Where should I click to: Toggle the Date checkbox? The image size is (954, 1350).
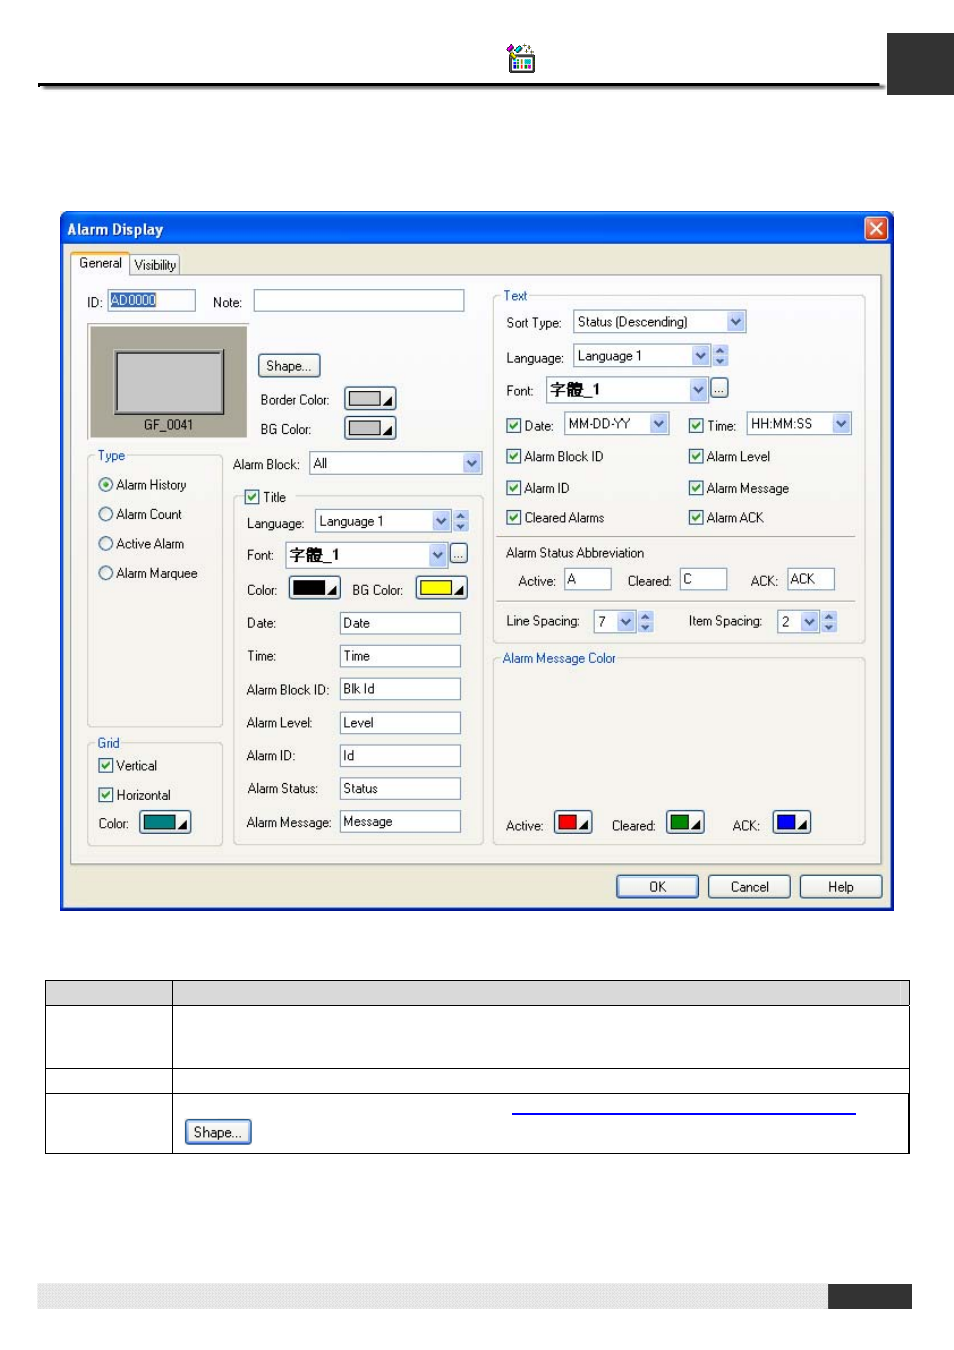514,425
